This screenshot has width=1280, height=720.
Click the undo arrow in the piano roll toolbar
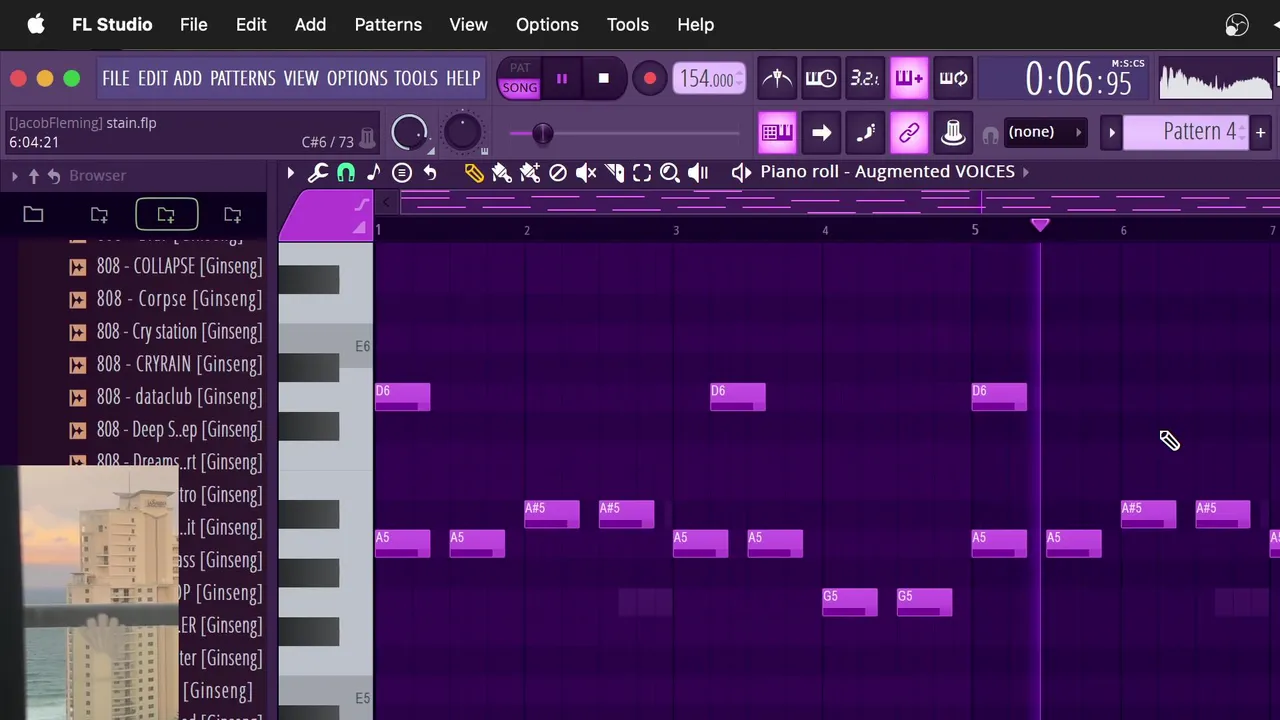pyautogui.click(x=430, y=173)
